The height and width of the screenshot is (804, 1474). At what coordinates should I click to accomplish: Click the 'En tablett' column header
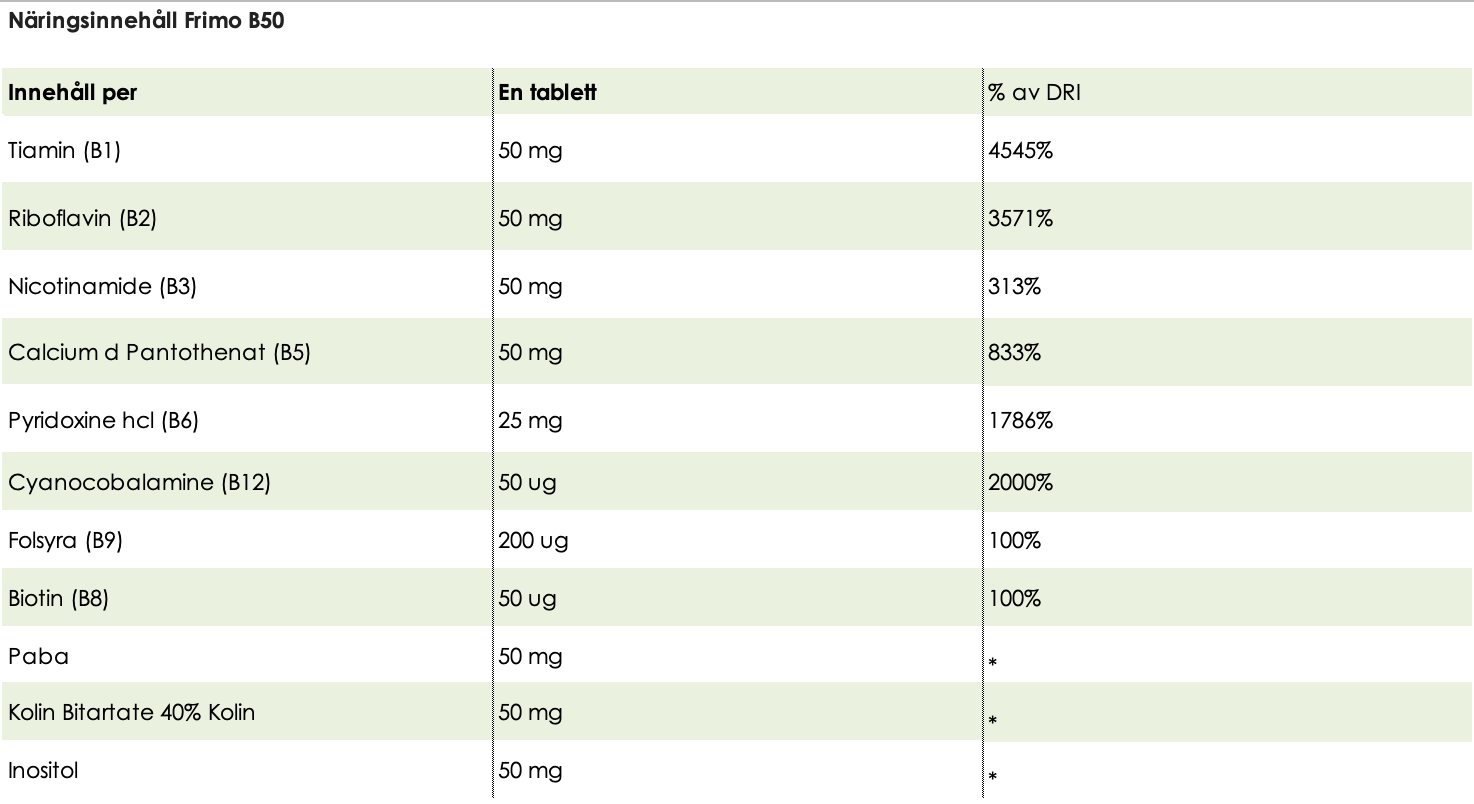(x=547, y=93)
